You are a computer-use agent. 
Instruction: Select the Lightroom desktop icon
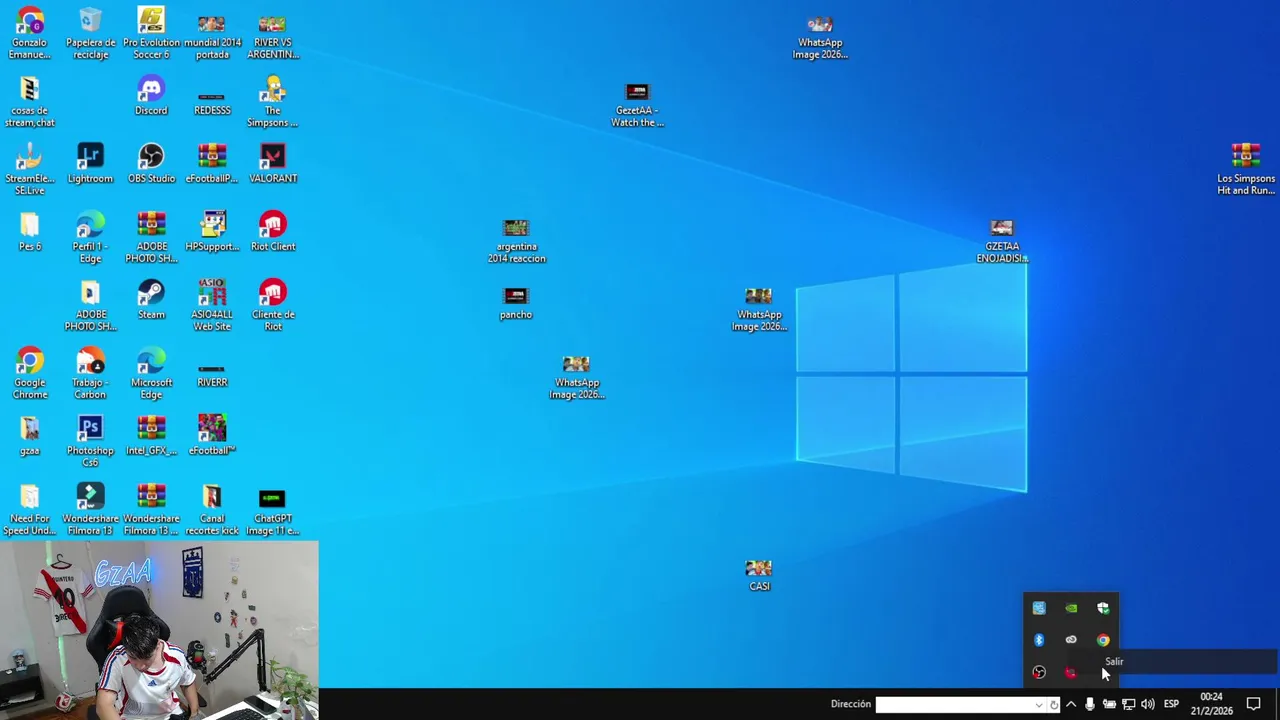[90, 164]
